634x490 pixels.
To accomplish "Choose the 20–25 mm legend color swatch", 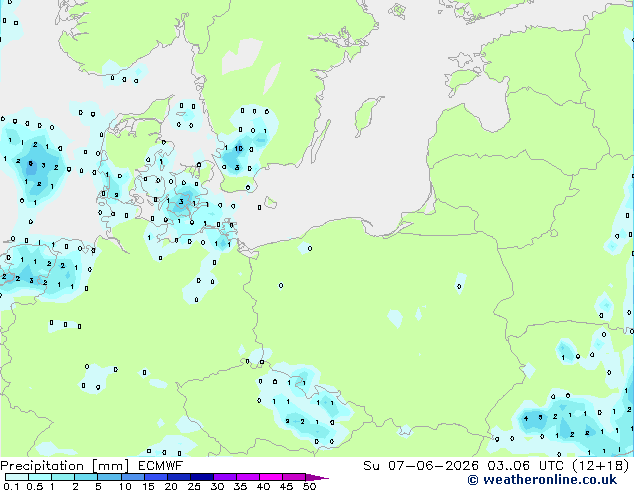I will click(178, 477).
